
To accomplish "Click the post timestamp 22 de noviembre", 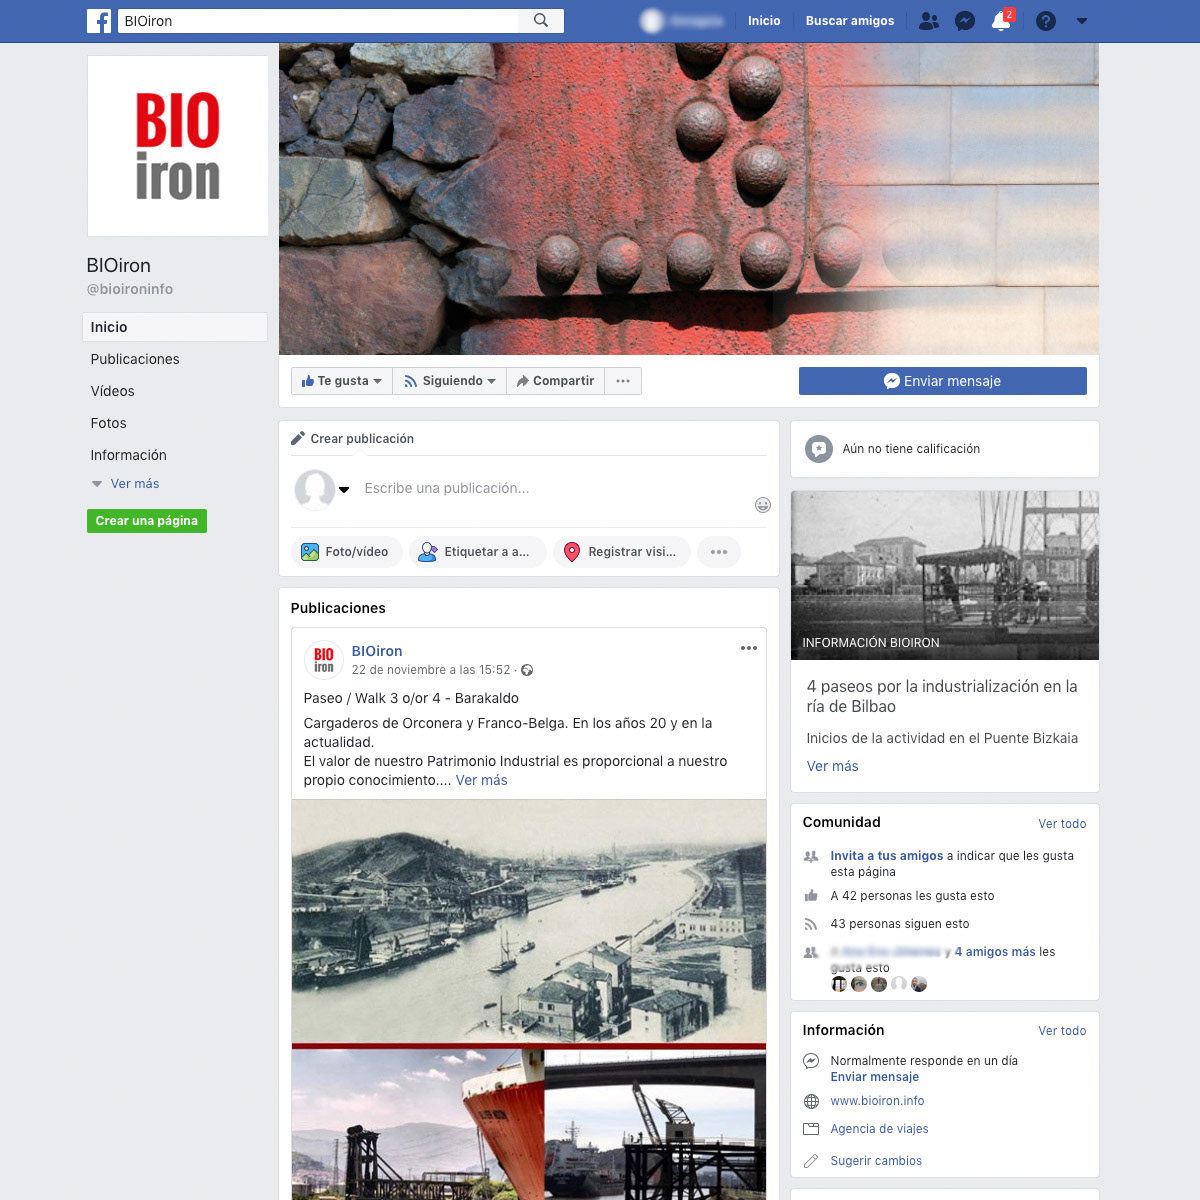I will 431,670.
